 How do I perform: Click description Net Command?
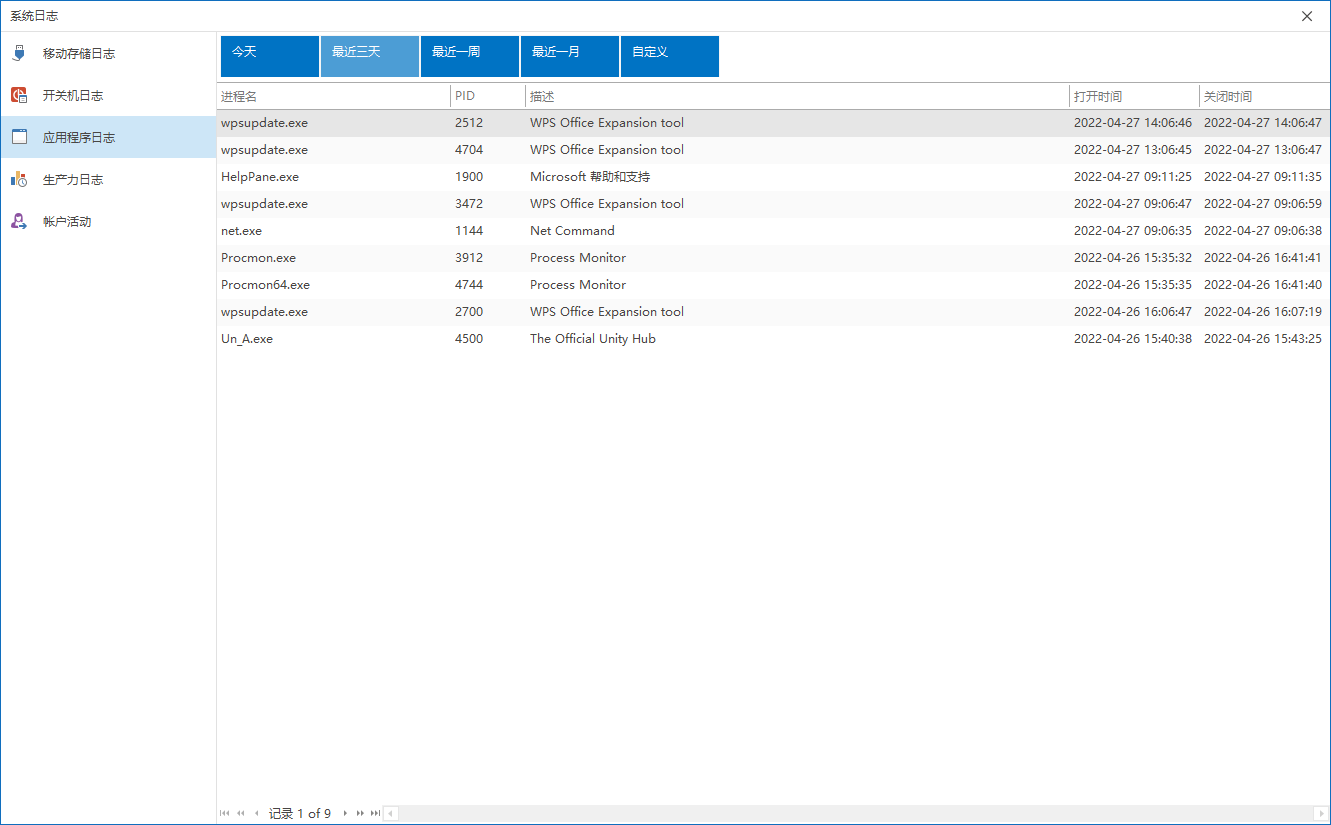click(x=572, y=231)
